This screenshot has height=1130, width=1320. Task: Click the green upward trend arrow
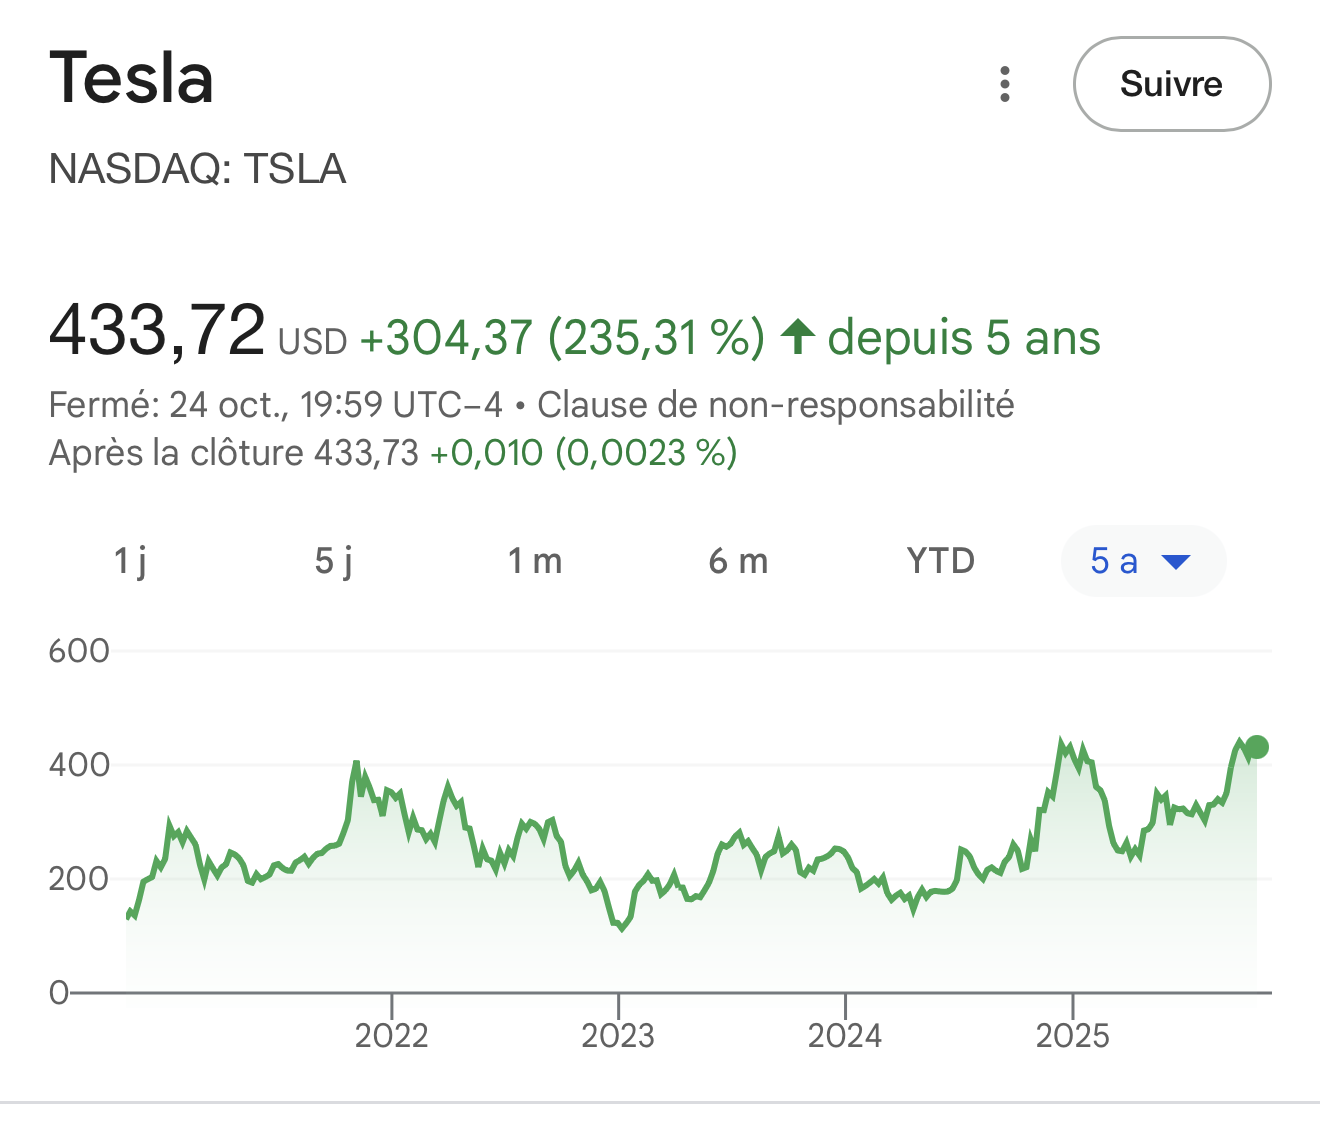(x=797, y=337)
